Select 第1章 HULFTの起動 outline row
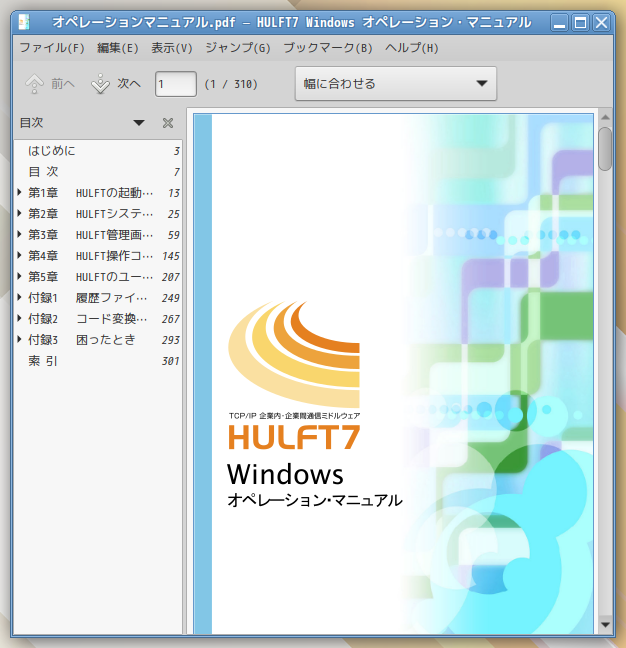The image size is (626, 648). tap(98, 193)
